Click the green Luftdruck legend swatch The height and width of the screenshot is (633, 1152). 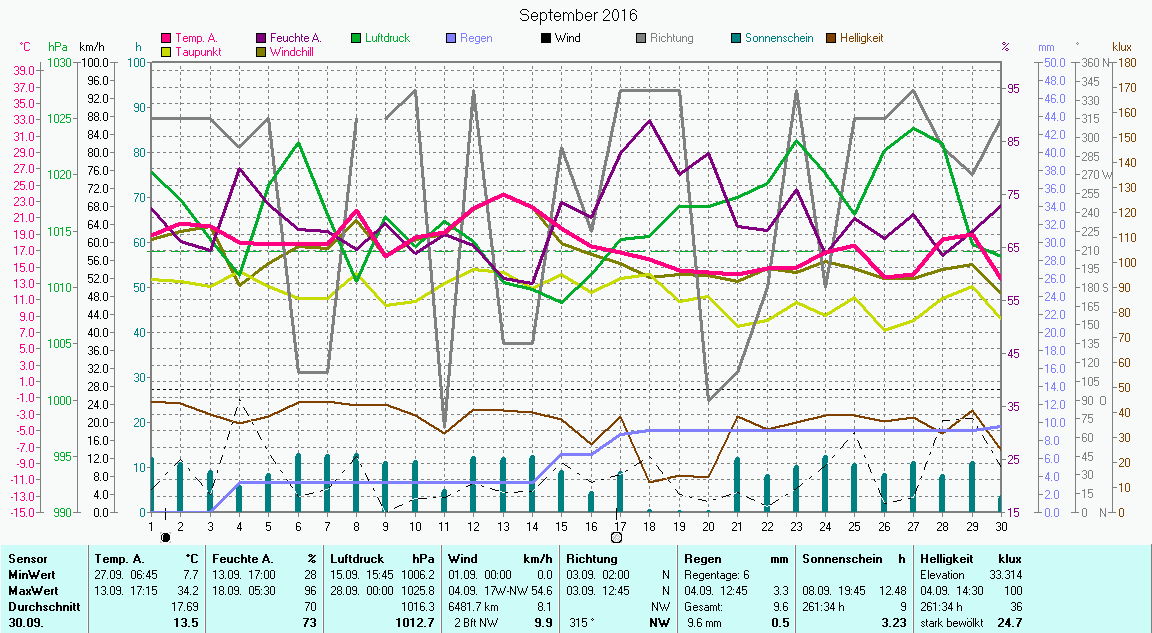tap(357, 39)
